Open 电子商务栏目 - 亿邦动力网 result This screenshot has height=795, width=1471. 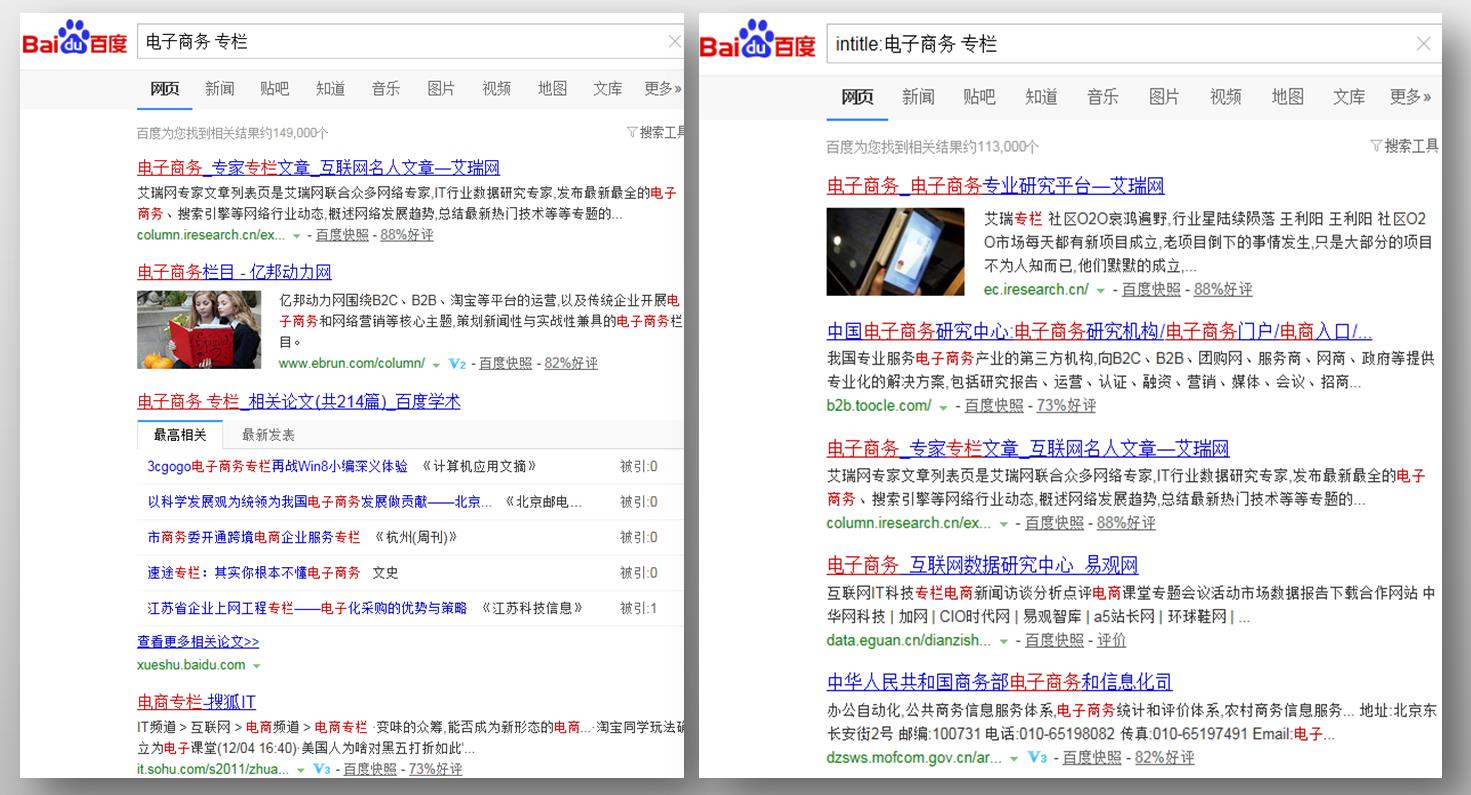click(x=234, y=272)
